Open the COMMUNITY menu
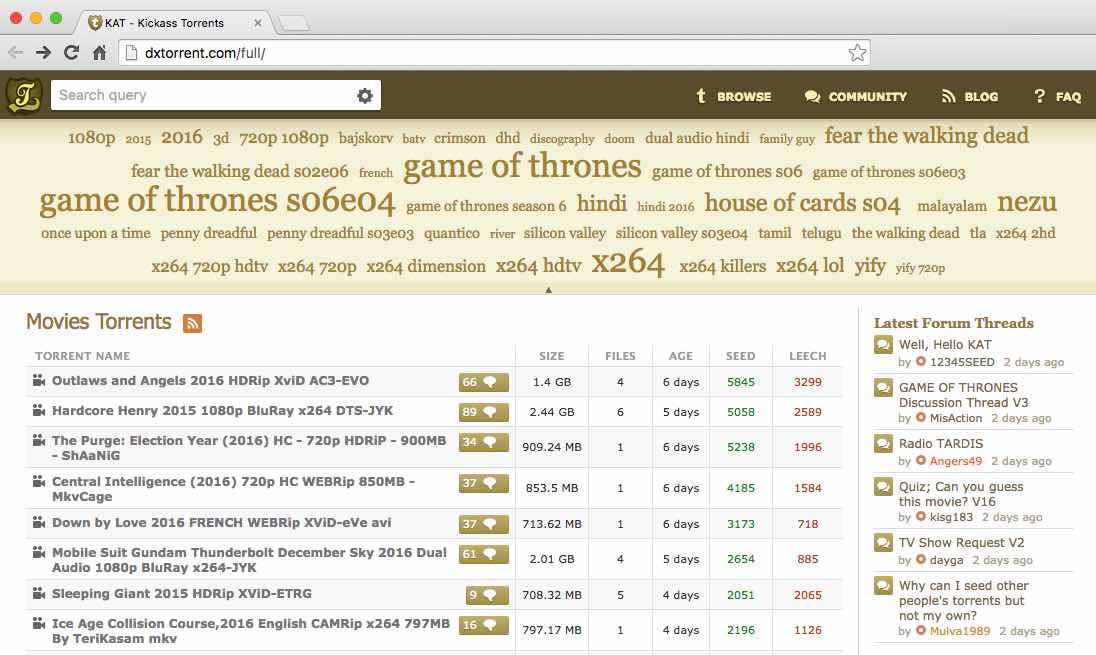Image resolution: width=1096 pixels, height=655 pixels. (x=855, y=96)
